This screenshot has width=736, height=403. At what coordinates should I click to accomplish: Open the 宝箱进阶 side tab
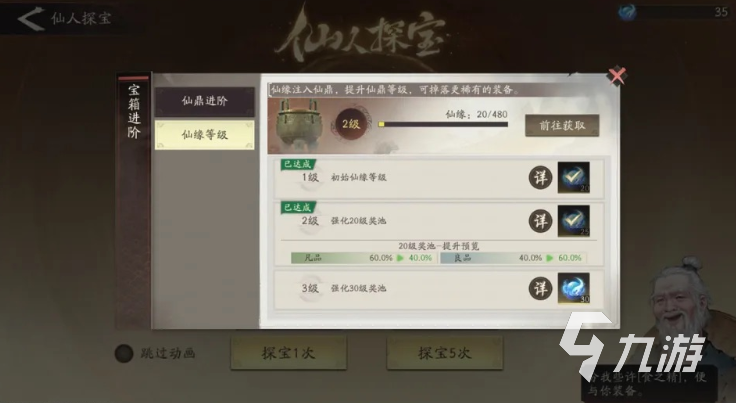coord(134,113)
